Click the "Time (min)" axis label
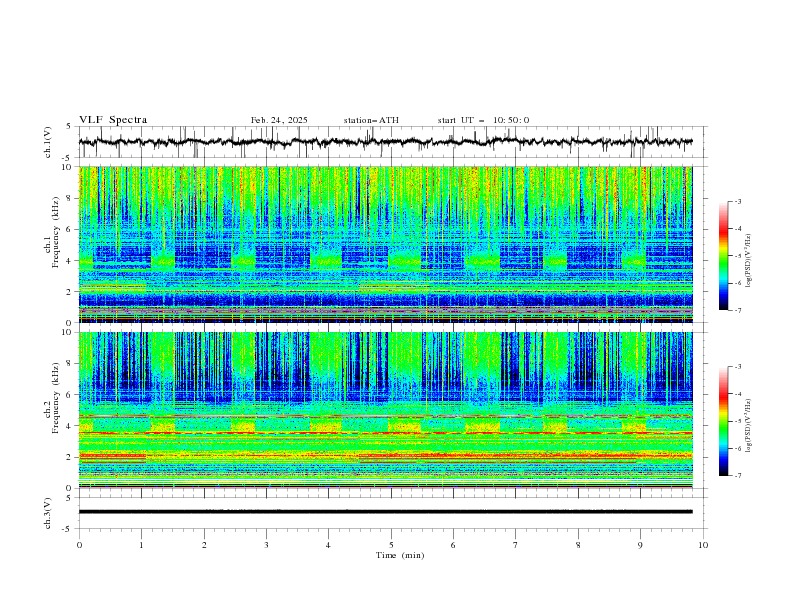Viewport: 792px width, 612px height. click(400, 555)
